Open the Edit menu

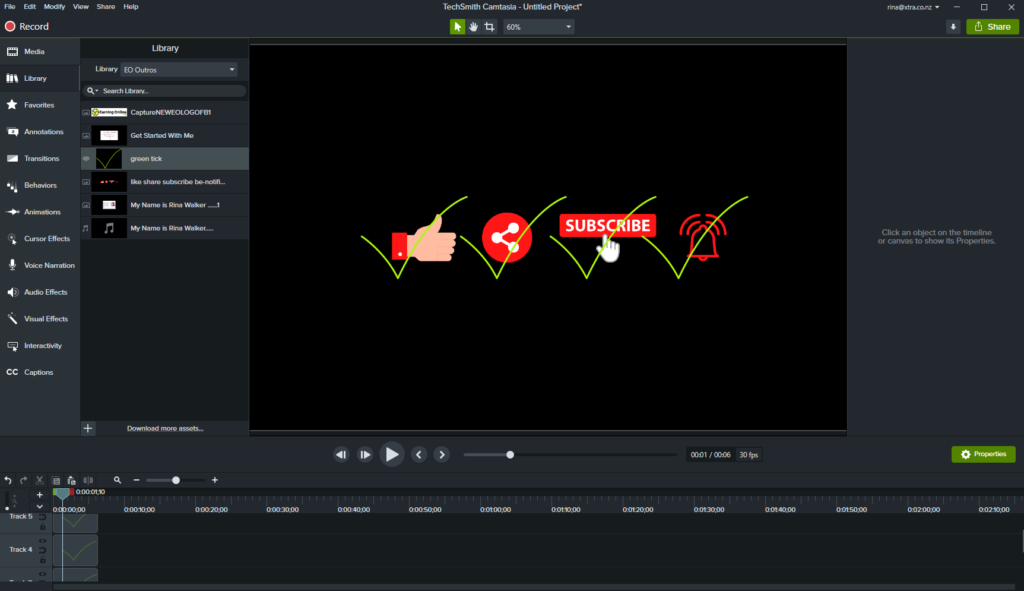pos(29,7)
